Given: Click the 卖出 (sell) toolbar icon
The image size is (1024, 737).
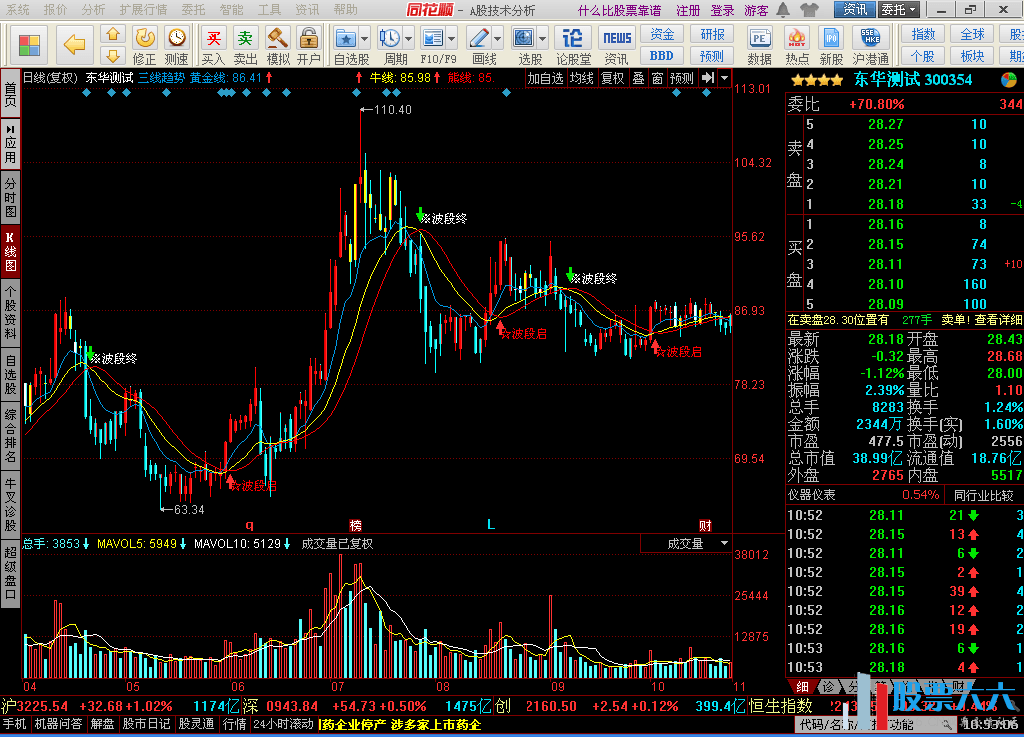Looking at the screenshot, I should pos(246,45).
